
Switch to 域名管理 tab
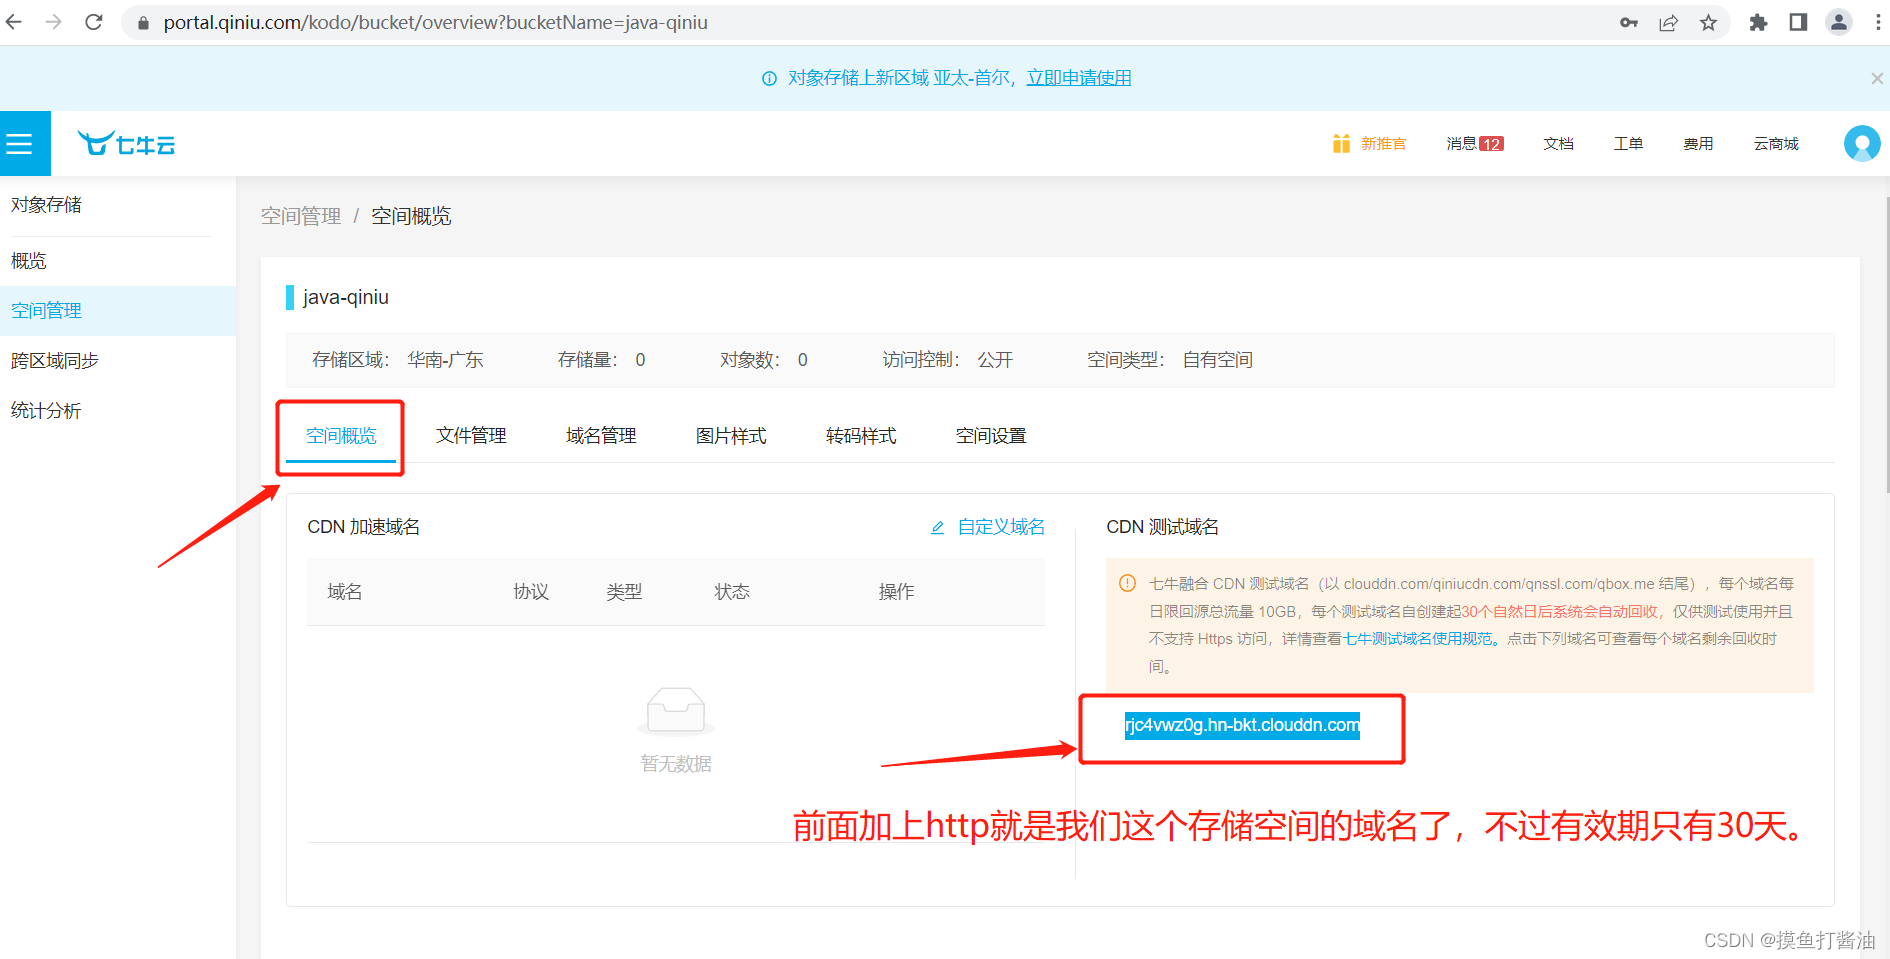tap(601, 436)
